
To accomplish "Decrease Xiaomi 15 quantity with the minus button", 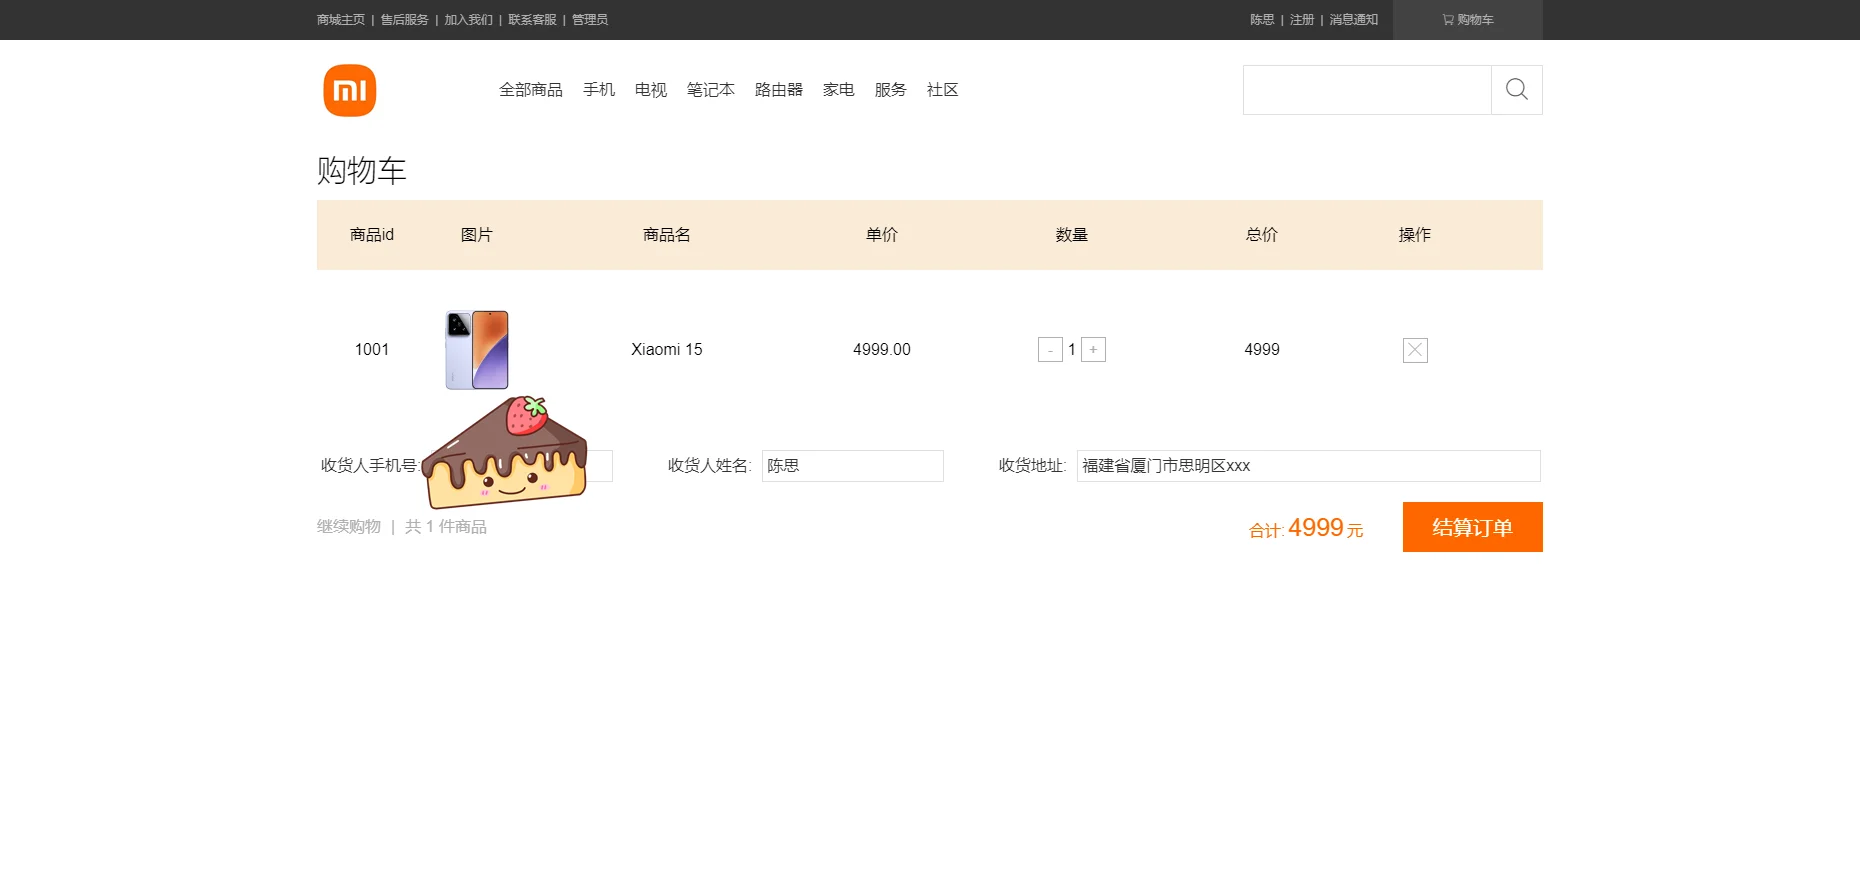I will pos(1050,350).
